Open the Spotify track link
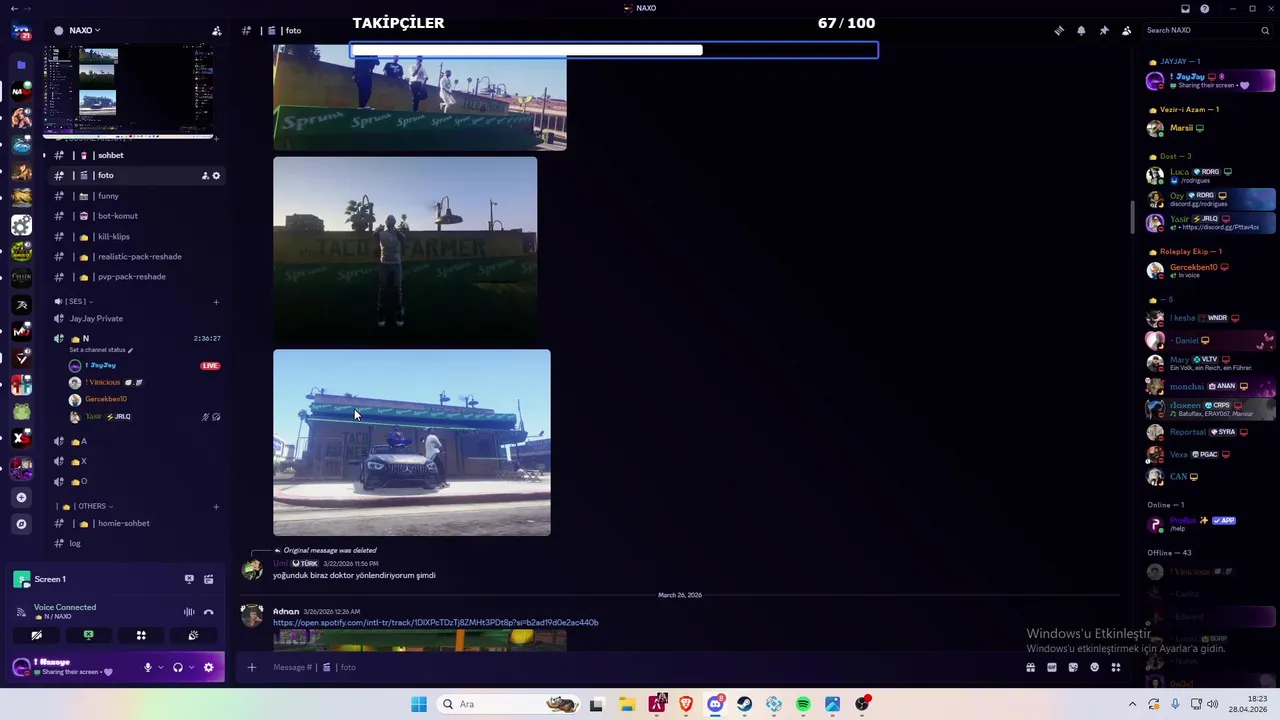 coord(436,622)
